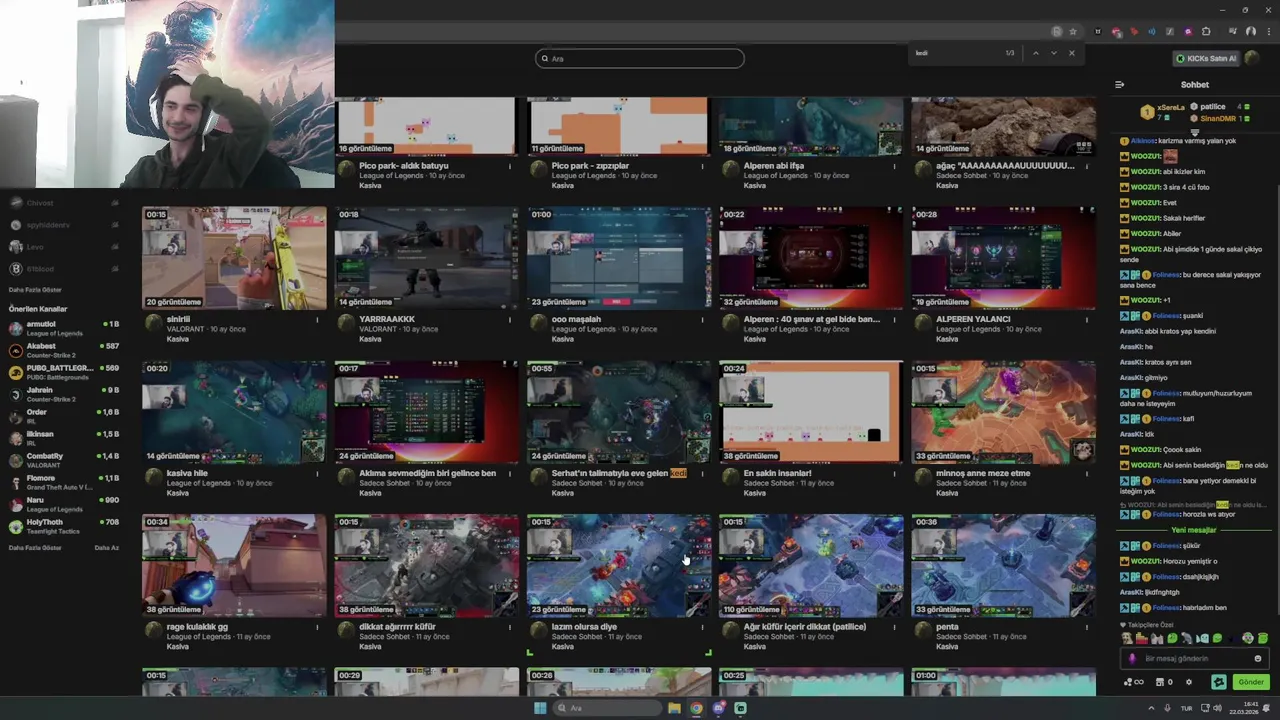This screenshot has width=1280, height=720.
Task: Show hidden system tray icons
Action: click(1151, 708)
